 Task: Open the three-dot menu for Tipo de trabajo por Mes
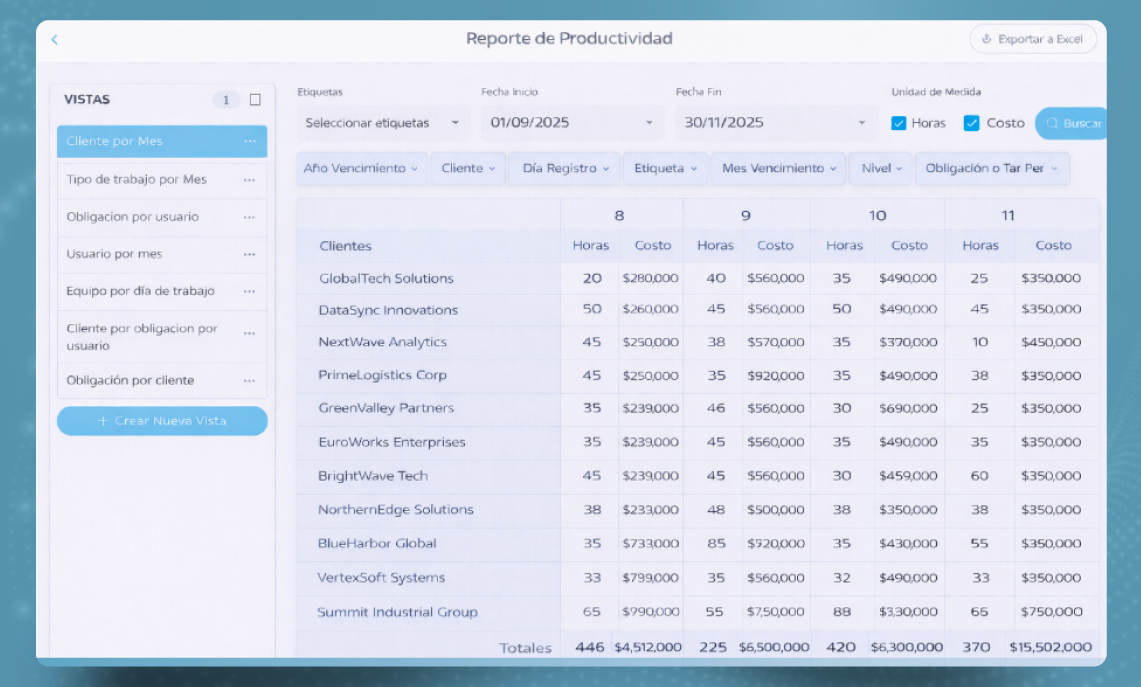pos(250,180)
